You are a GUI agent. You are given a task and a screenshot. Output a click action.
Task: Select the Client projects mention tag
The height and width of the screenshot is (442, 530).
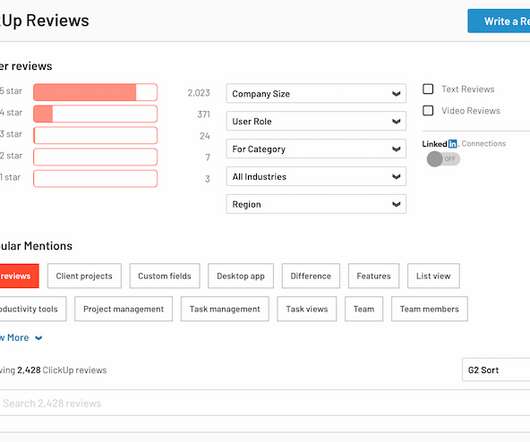(84, 276)
